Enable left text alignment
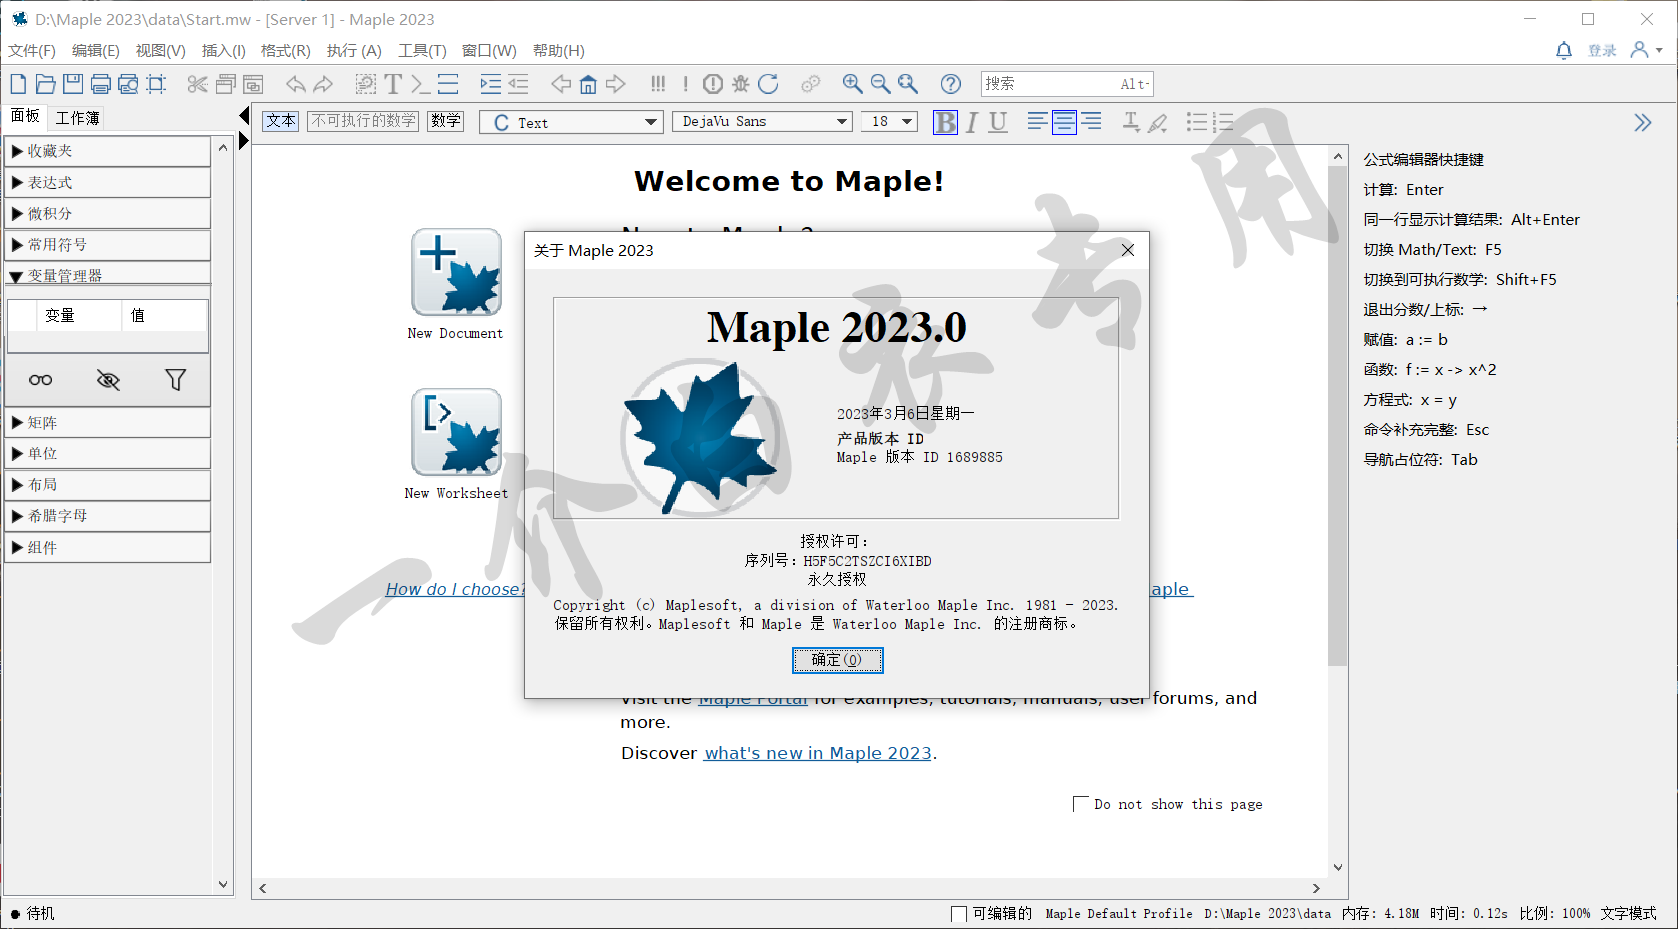Screen dimensions: 1678x929 point(1037,122)
